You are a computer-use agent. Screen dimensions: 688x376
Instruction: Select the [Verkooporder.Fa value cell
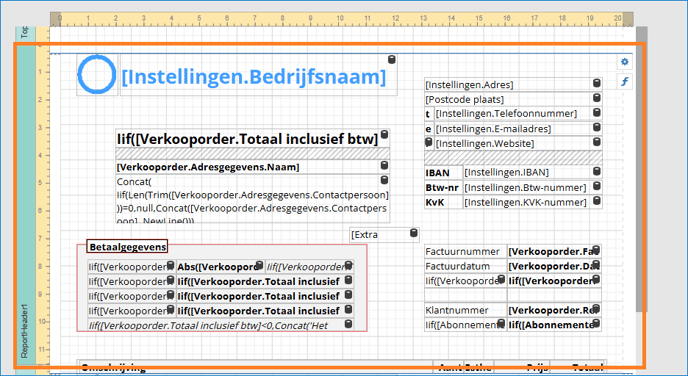click(x=555, y=251)
